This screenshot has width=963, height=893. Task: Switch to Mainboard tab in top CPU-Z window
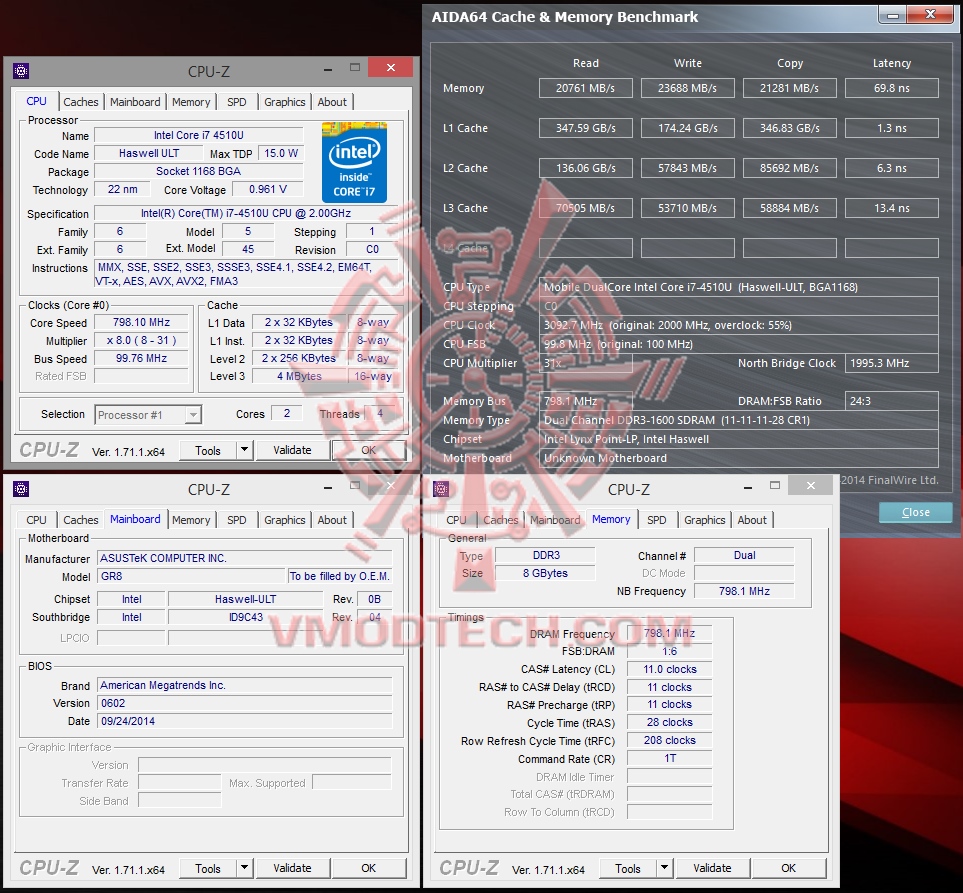[135, 102]
